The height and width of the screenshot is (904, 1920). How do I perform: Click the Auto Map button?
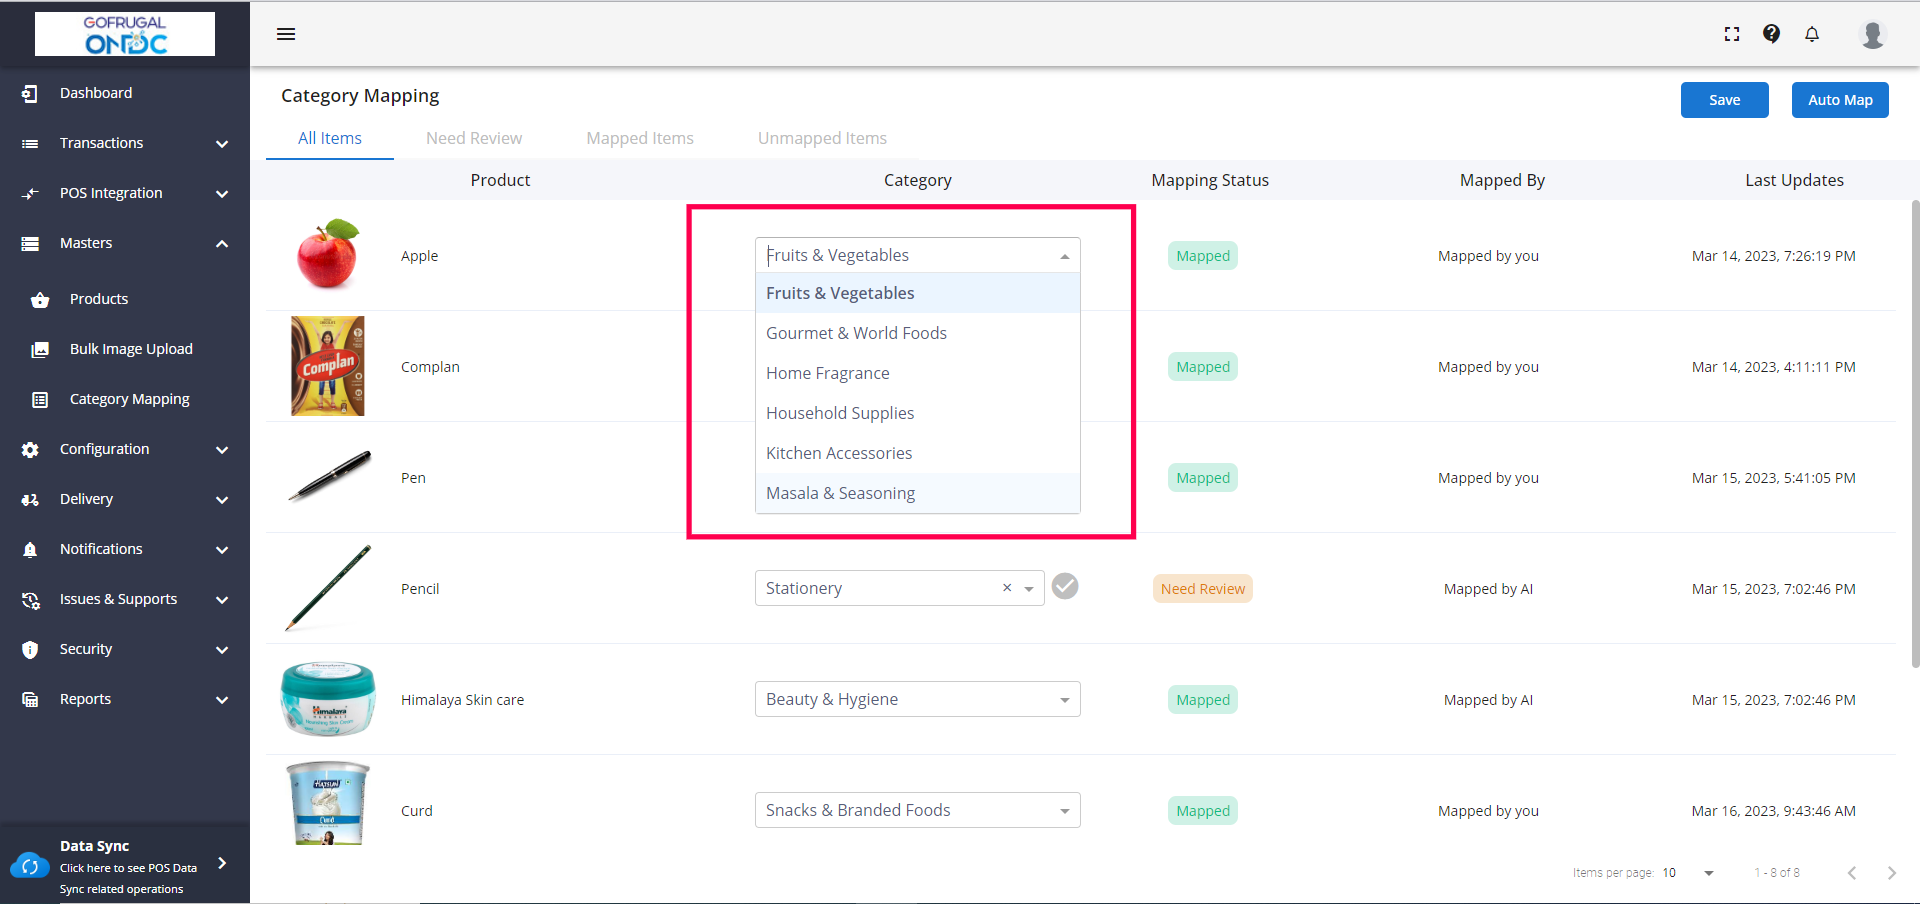[x=1839, y=100]
